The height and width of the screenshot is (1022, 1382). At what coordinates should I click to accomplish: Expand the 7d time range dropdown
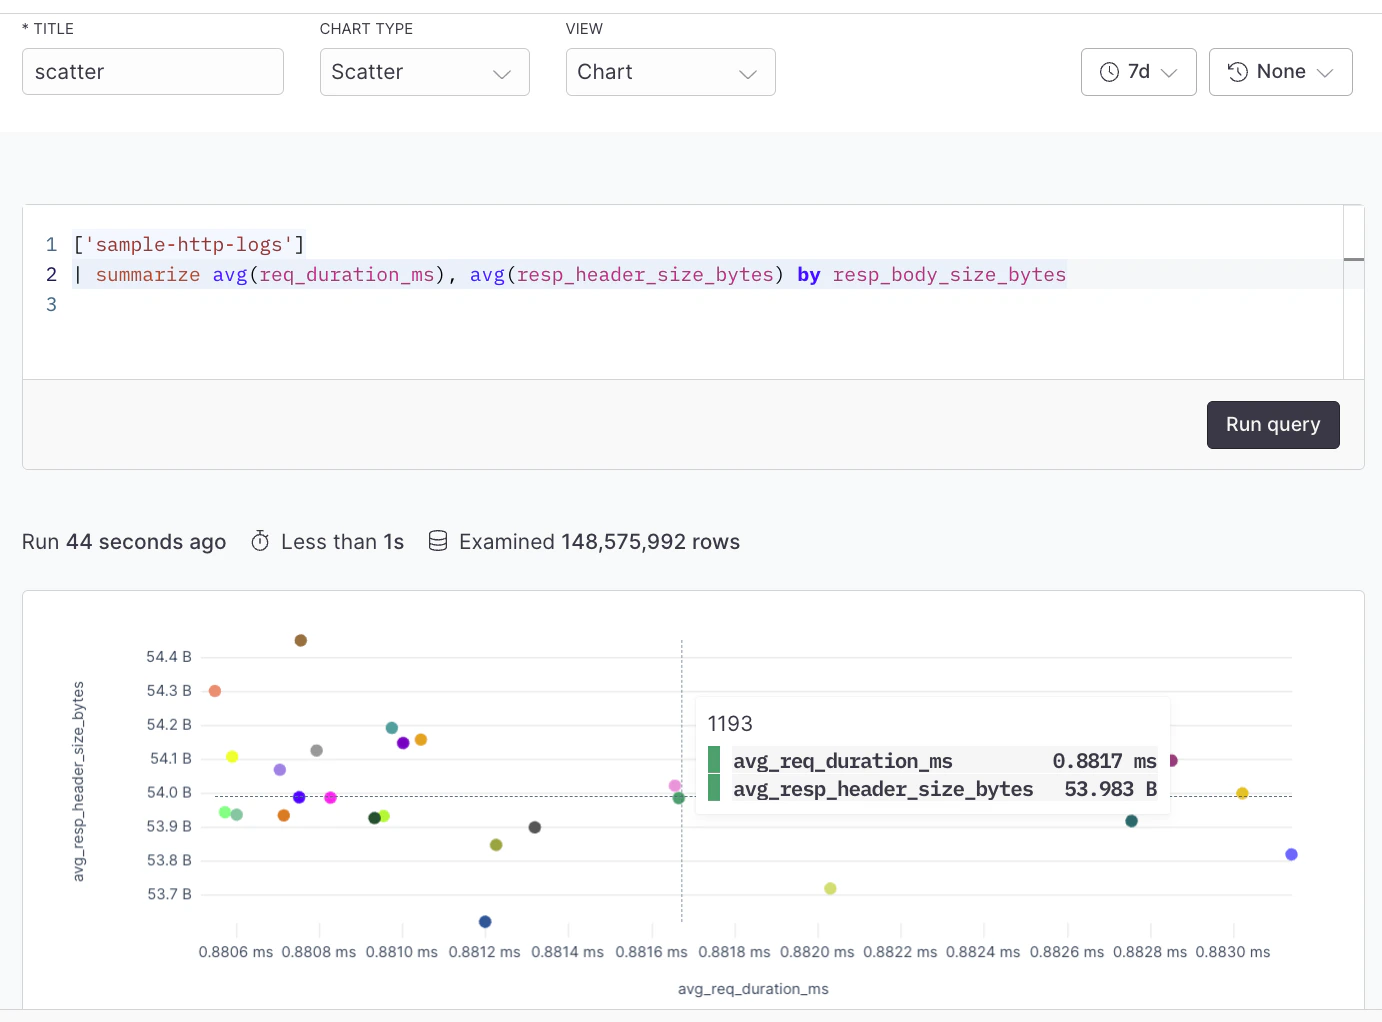pyautogui.click(x=1138, y=71)
